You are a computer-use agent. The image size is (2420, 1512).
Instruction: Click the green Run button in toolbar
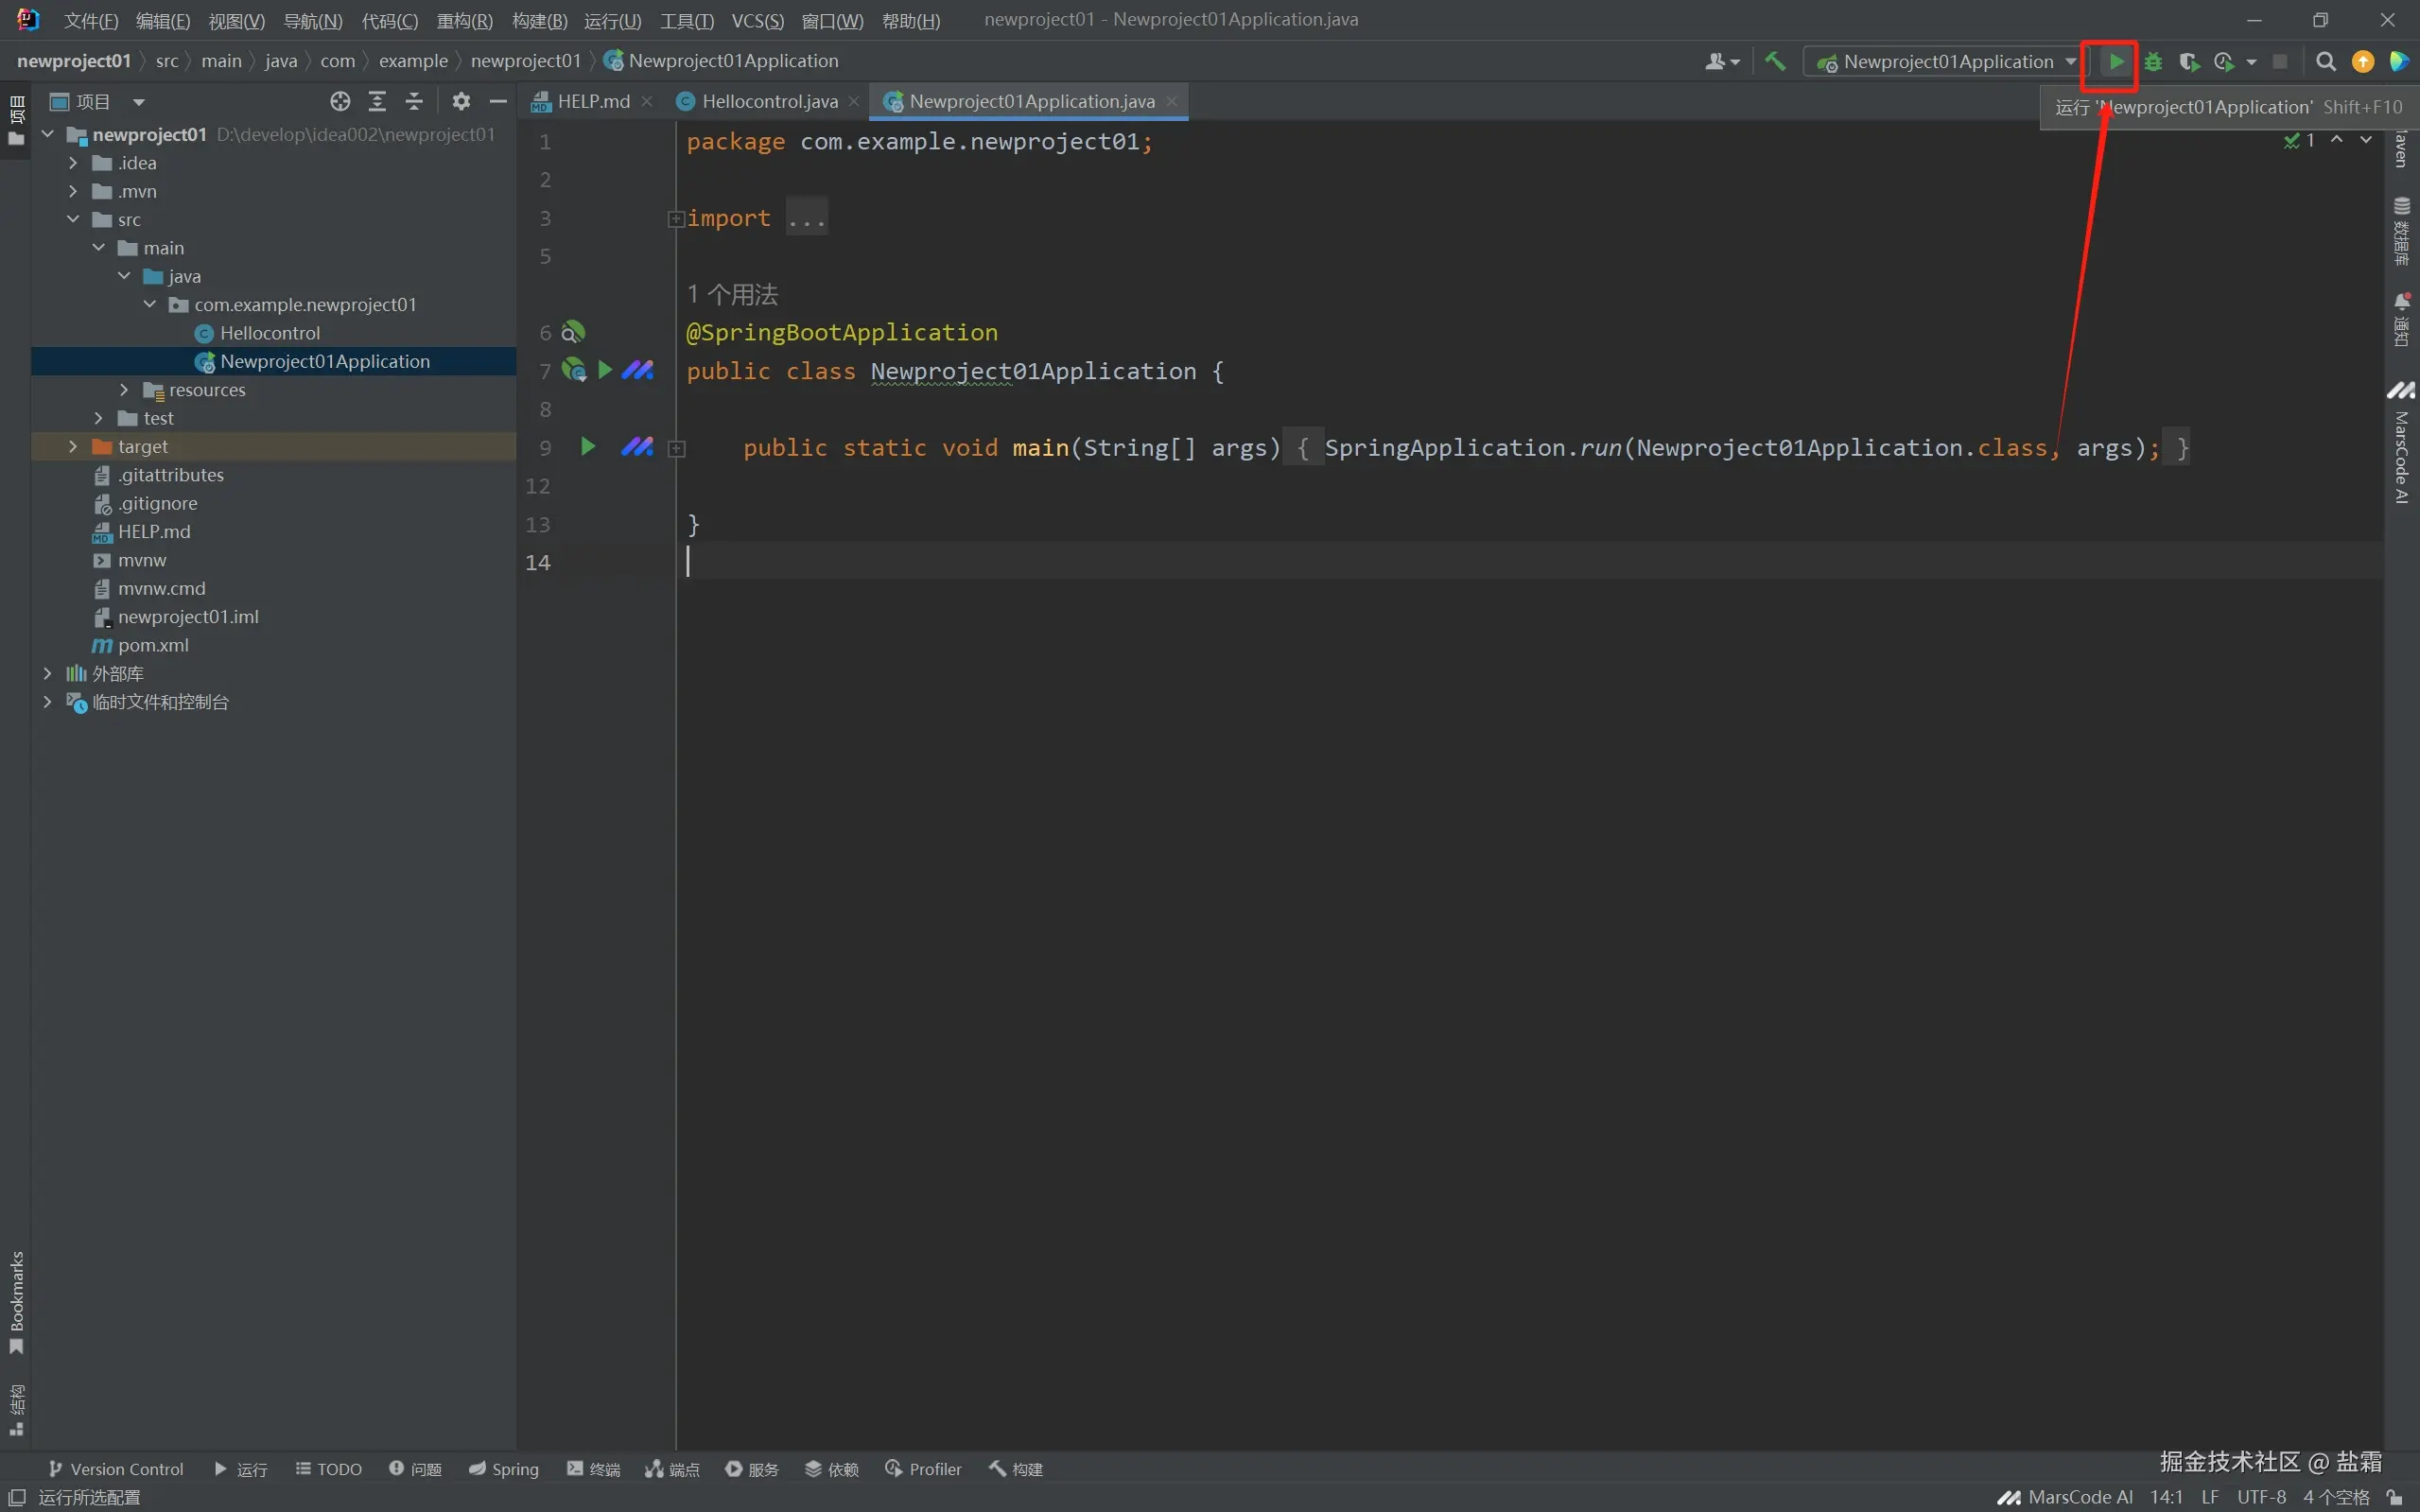2116,62
